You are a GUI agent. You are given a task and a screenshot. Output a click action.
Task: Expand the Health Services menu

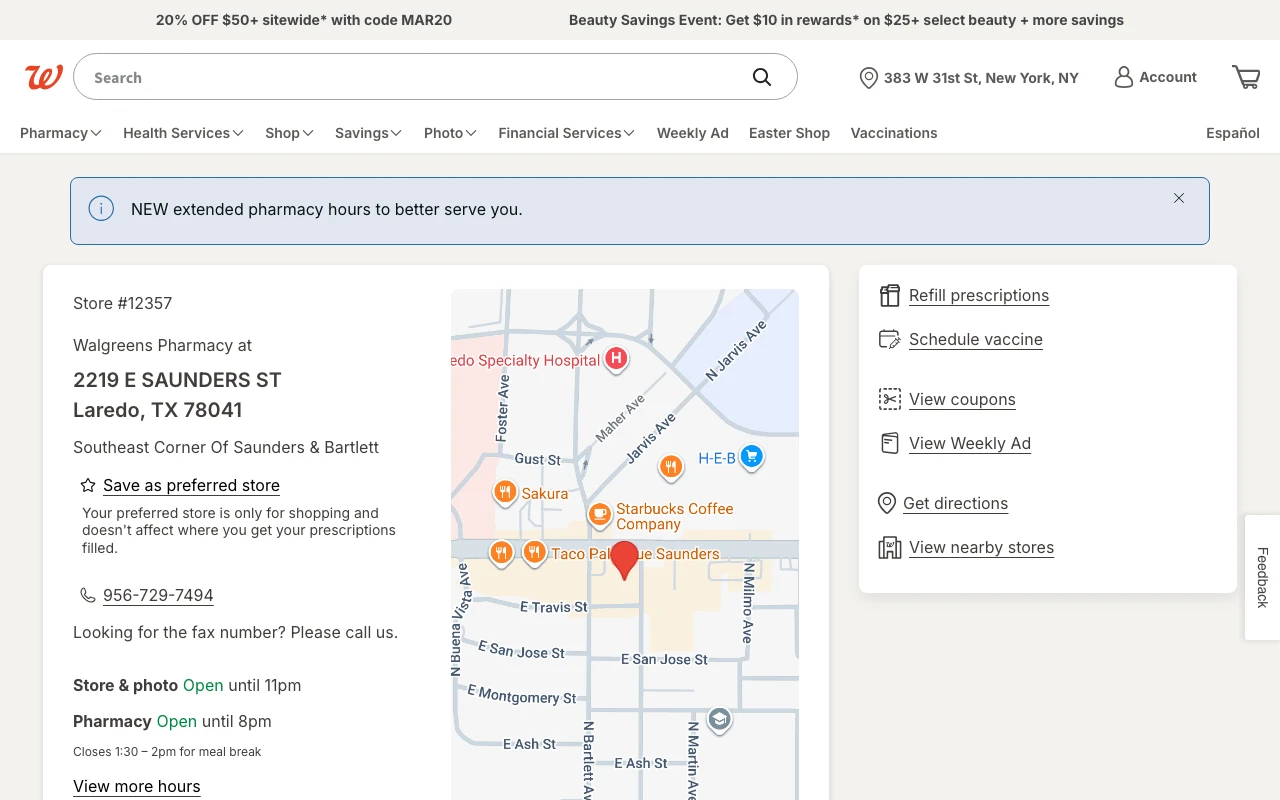coord(183,133)
